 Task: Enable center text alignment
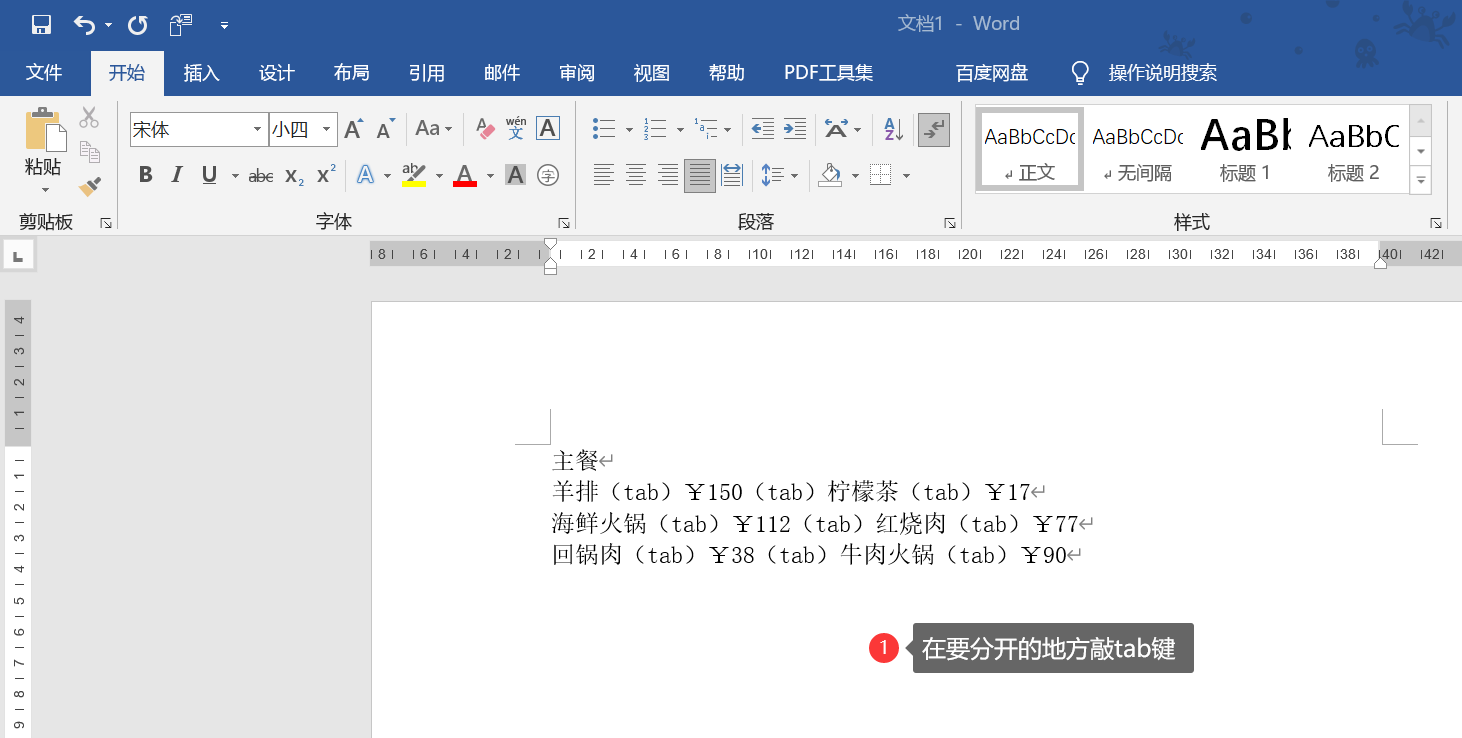[636, 175]
